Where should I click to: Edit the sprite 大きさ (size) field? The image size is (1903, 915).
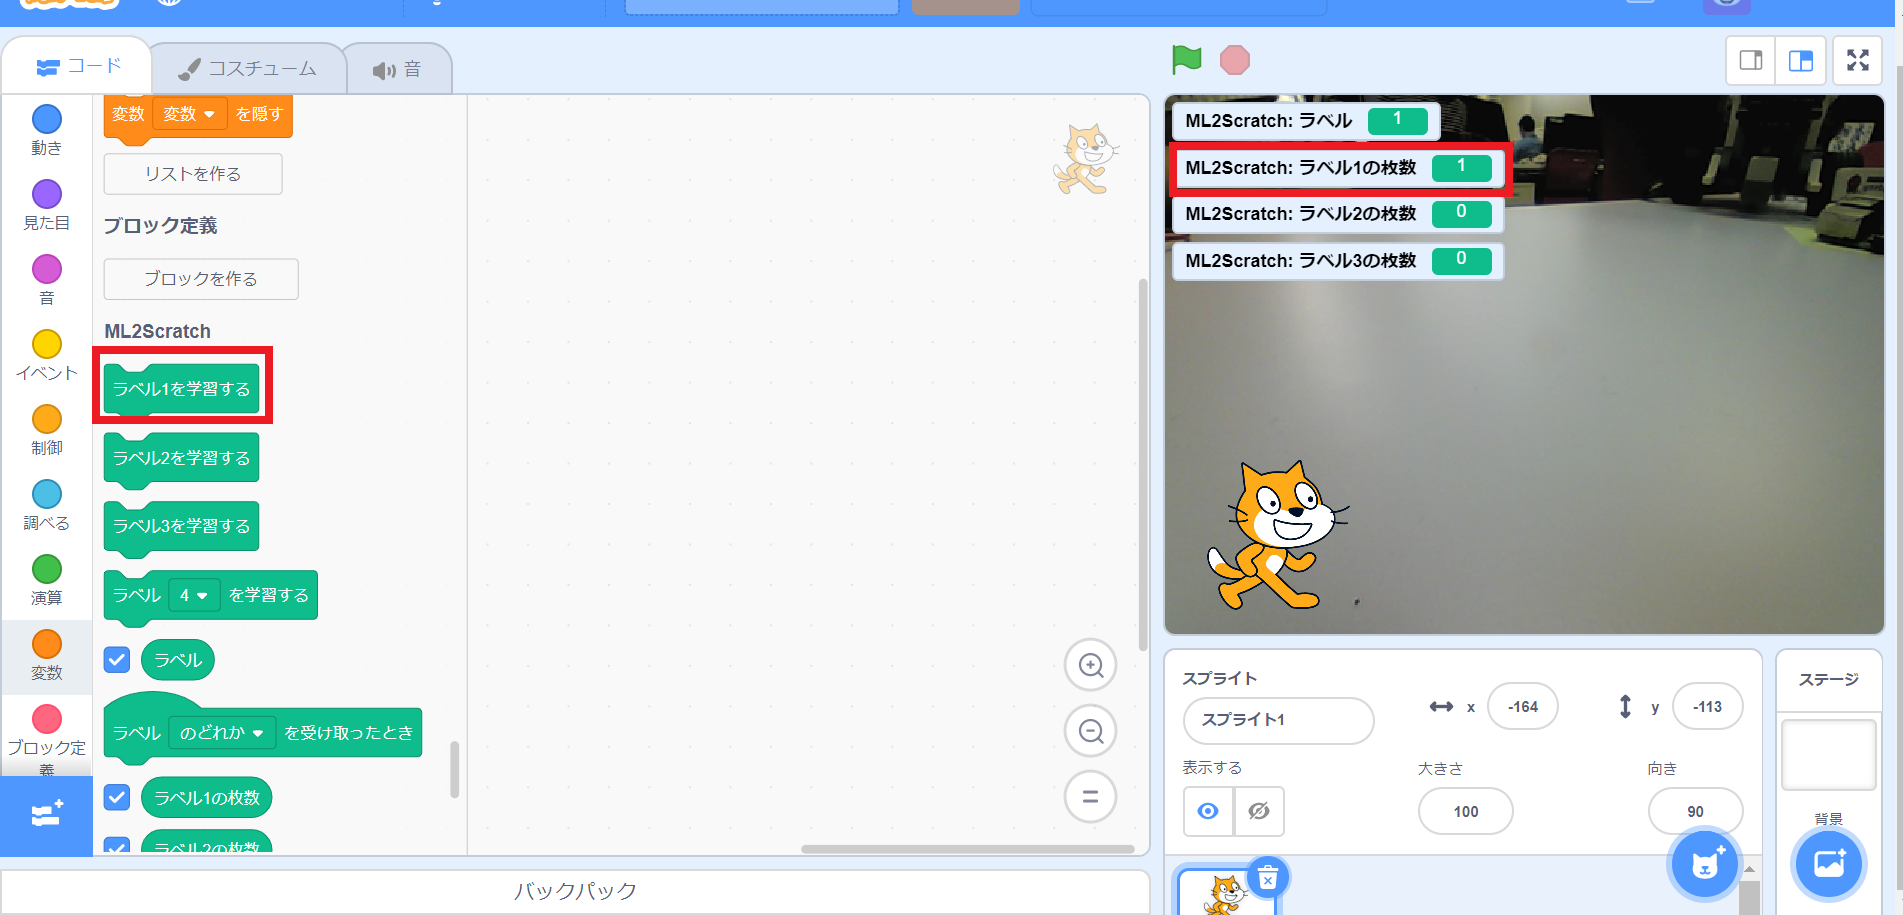(x=1465, y=811)
